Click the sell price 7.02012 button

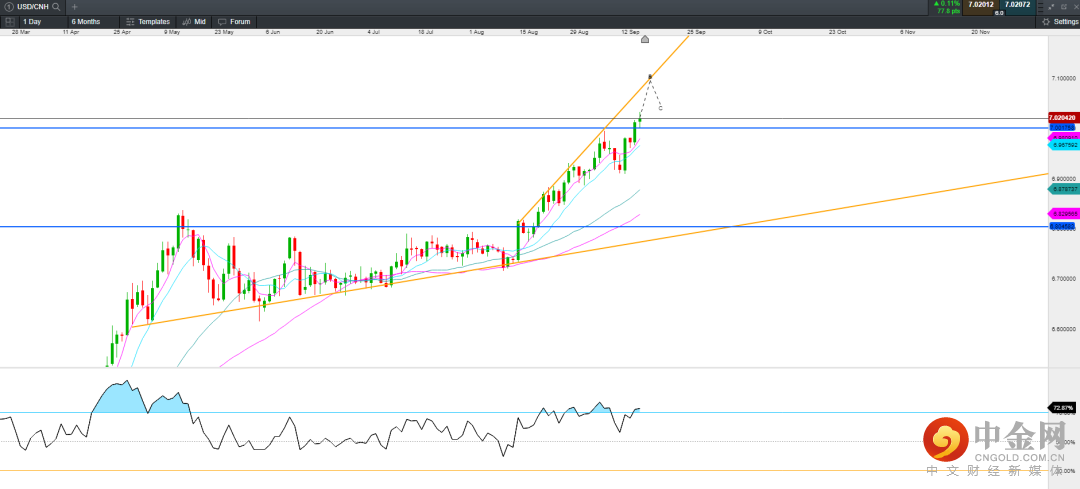(x=981, y=5)
